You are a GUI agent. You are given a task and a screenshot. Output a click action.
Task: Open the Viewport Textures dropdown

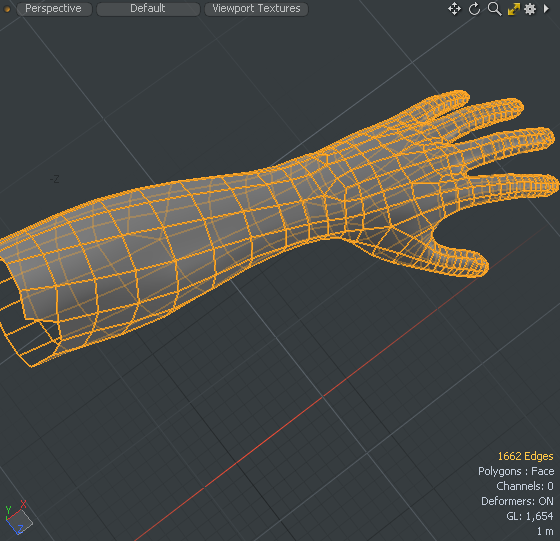click(x=256, y=9)
